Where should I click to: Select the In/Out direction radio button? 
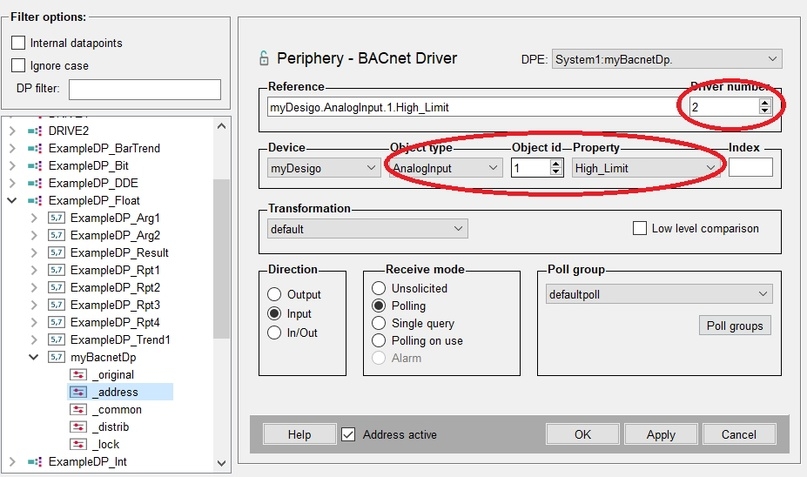274,332
